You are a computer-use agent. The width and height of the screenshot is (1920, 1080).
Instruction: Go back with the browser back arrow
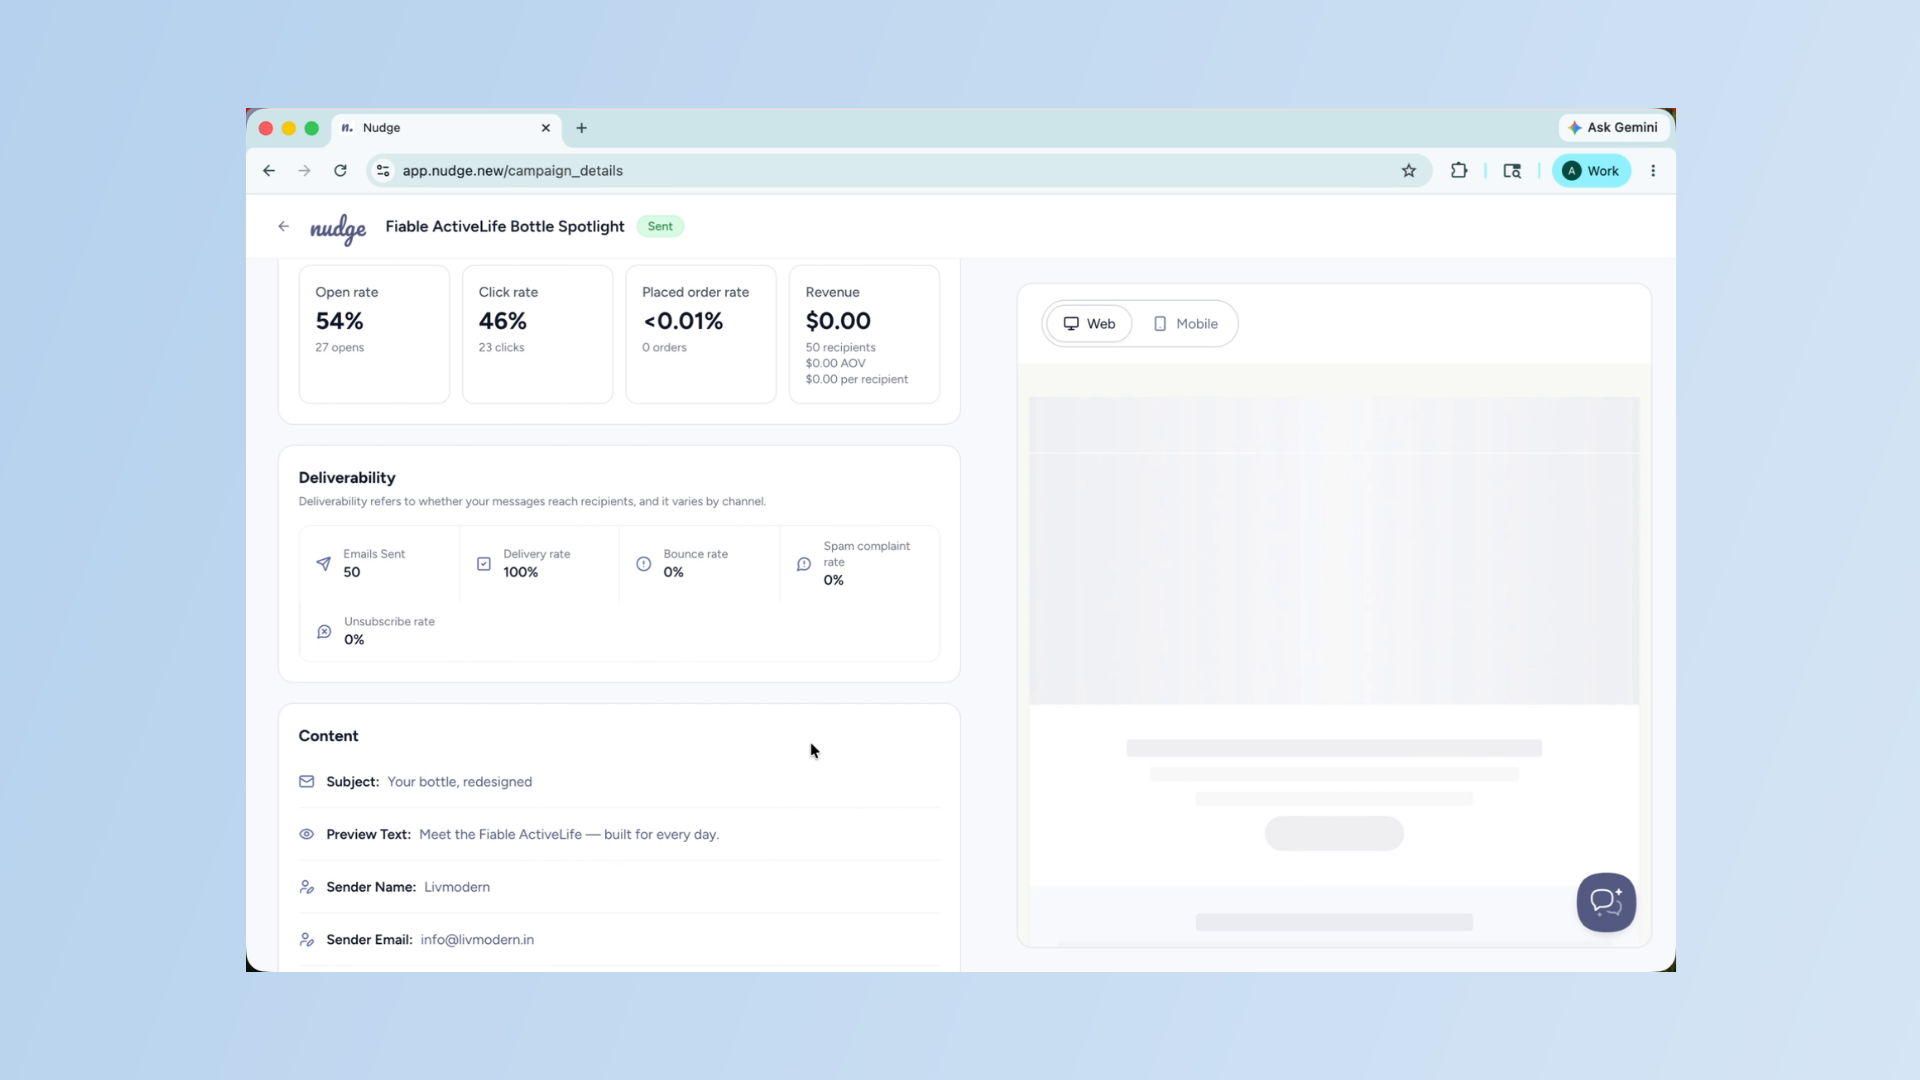[x=269, y=171]
